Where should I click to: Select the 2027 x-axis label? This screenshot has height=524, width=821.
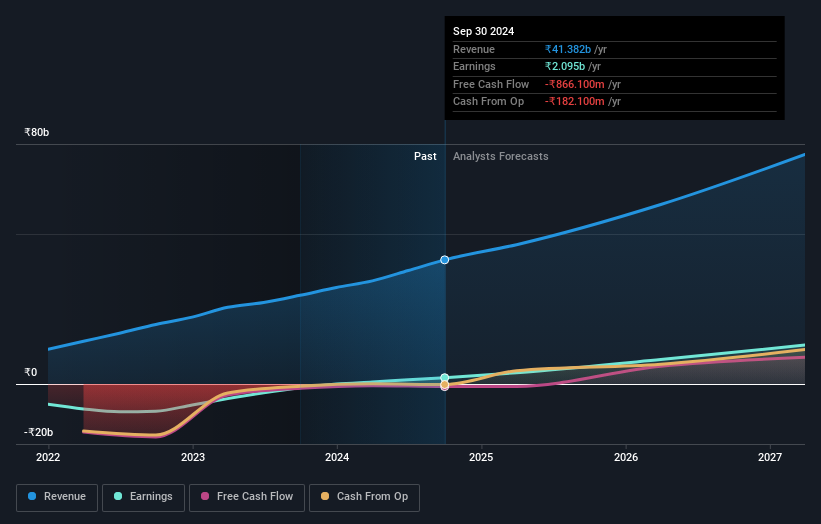[770, 457]
